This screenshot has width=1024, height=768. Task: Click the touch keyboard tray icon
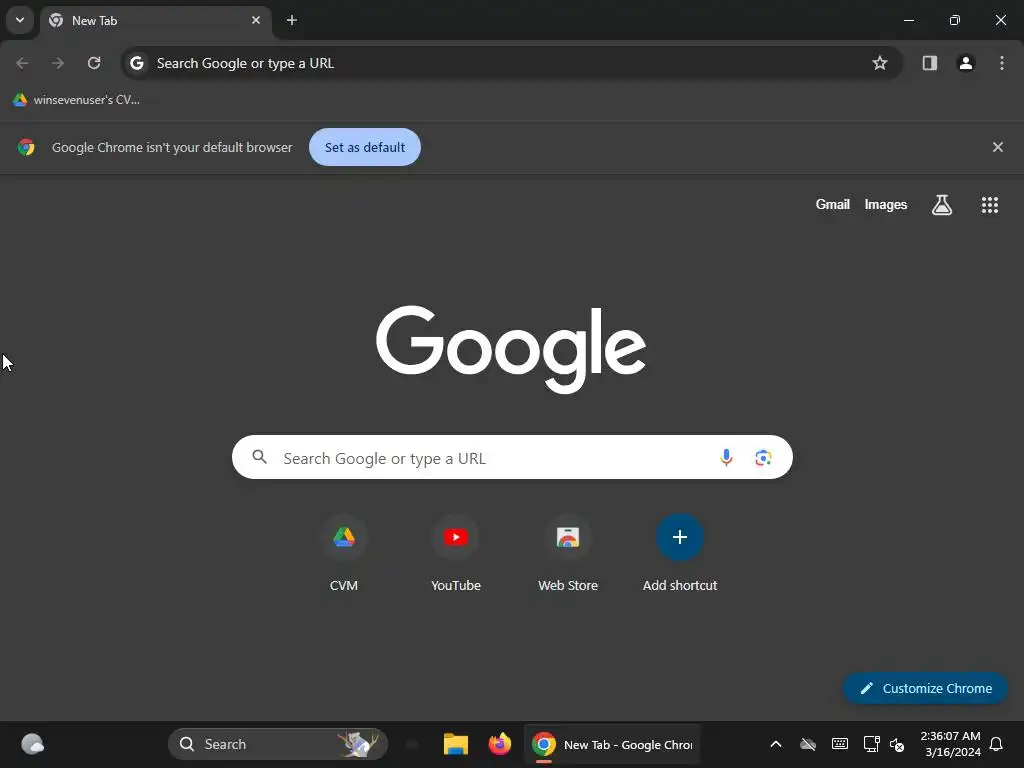click(x=840, y=744)
